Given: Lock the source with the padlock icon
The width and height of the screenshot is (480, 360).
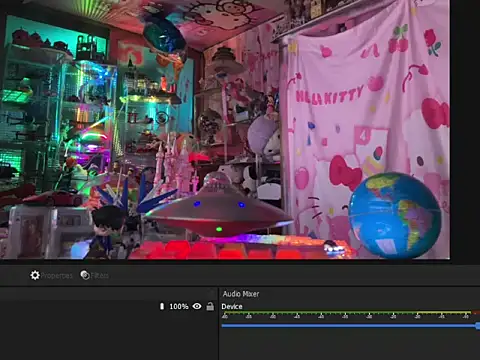Looking at the screenshot, I should point(210,306).
